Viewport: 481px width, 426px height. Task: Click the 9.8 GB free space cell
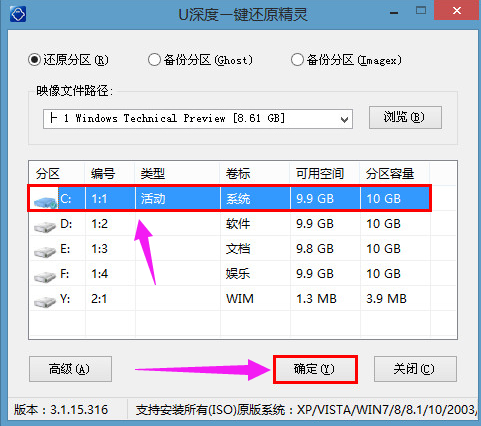(x=315, y=249)
